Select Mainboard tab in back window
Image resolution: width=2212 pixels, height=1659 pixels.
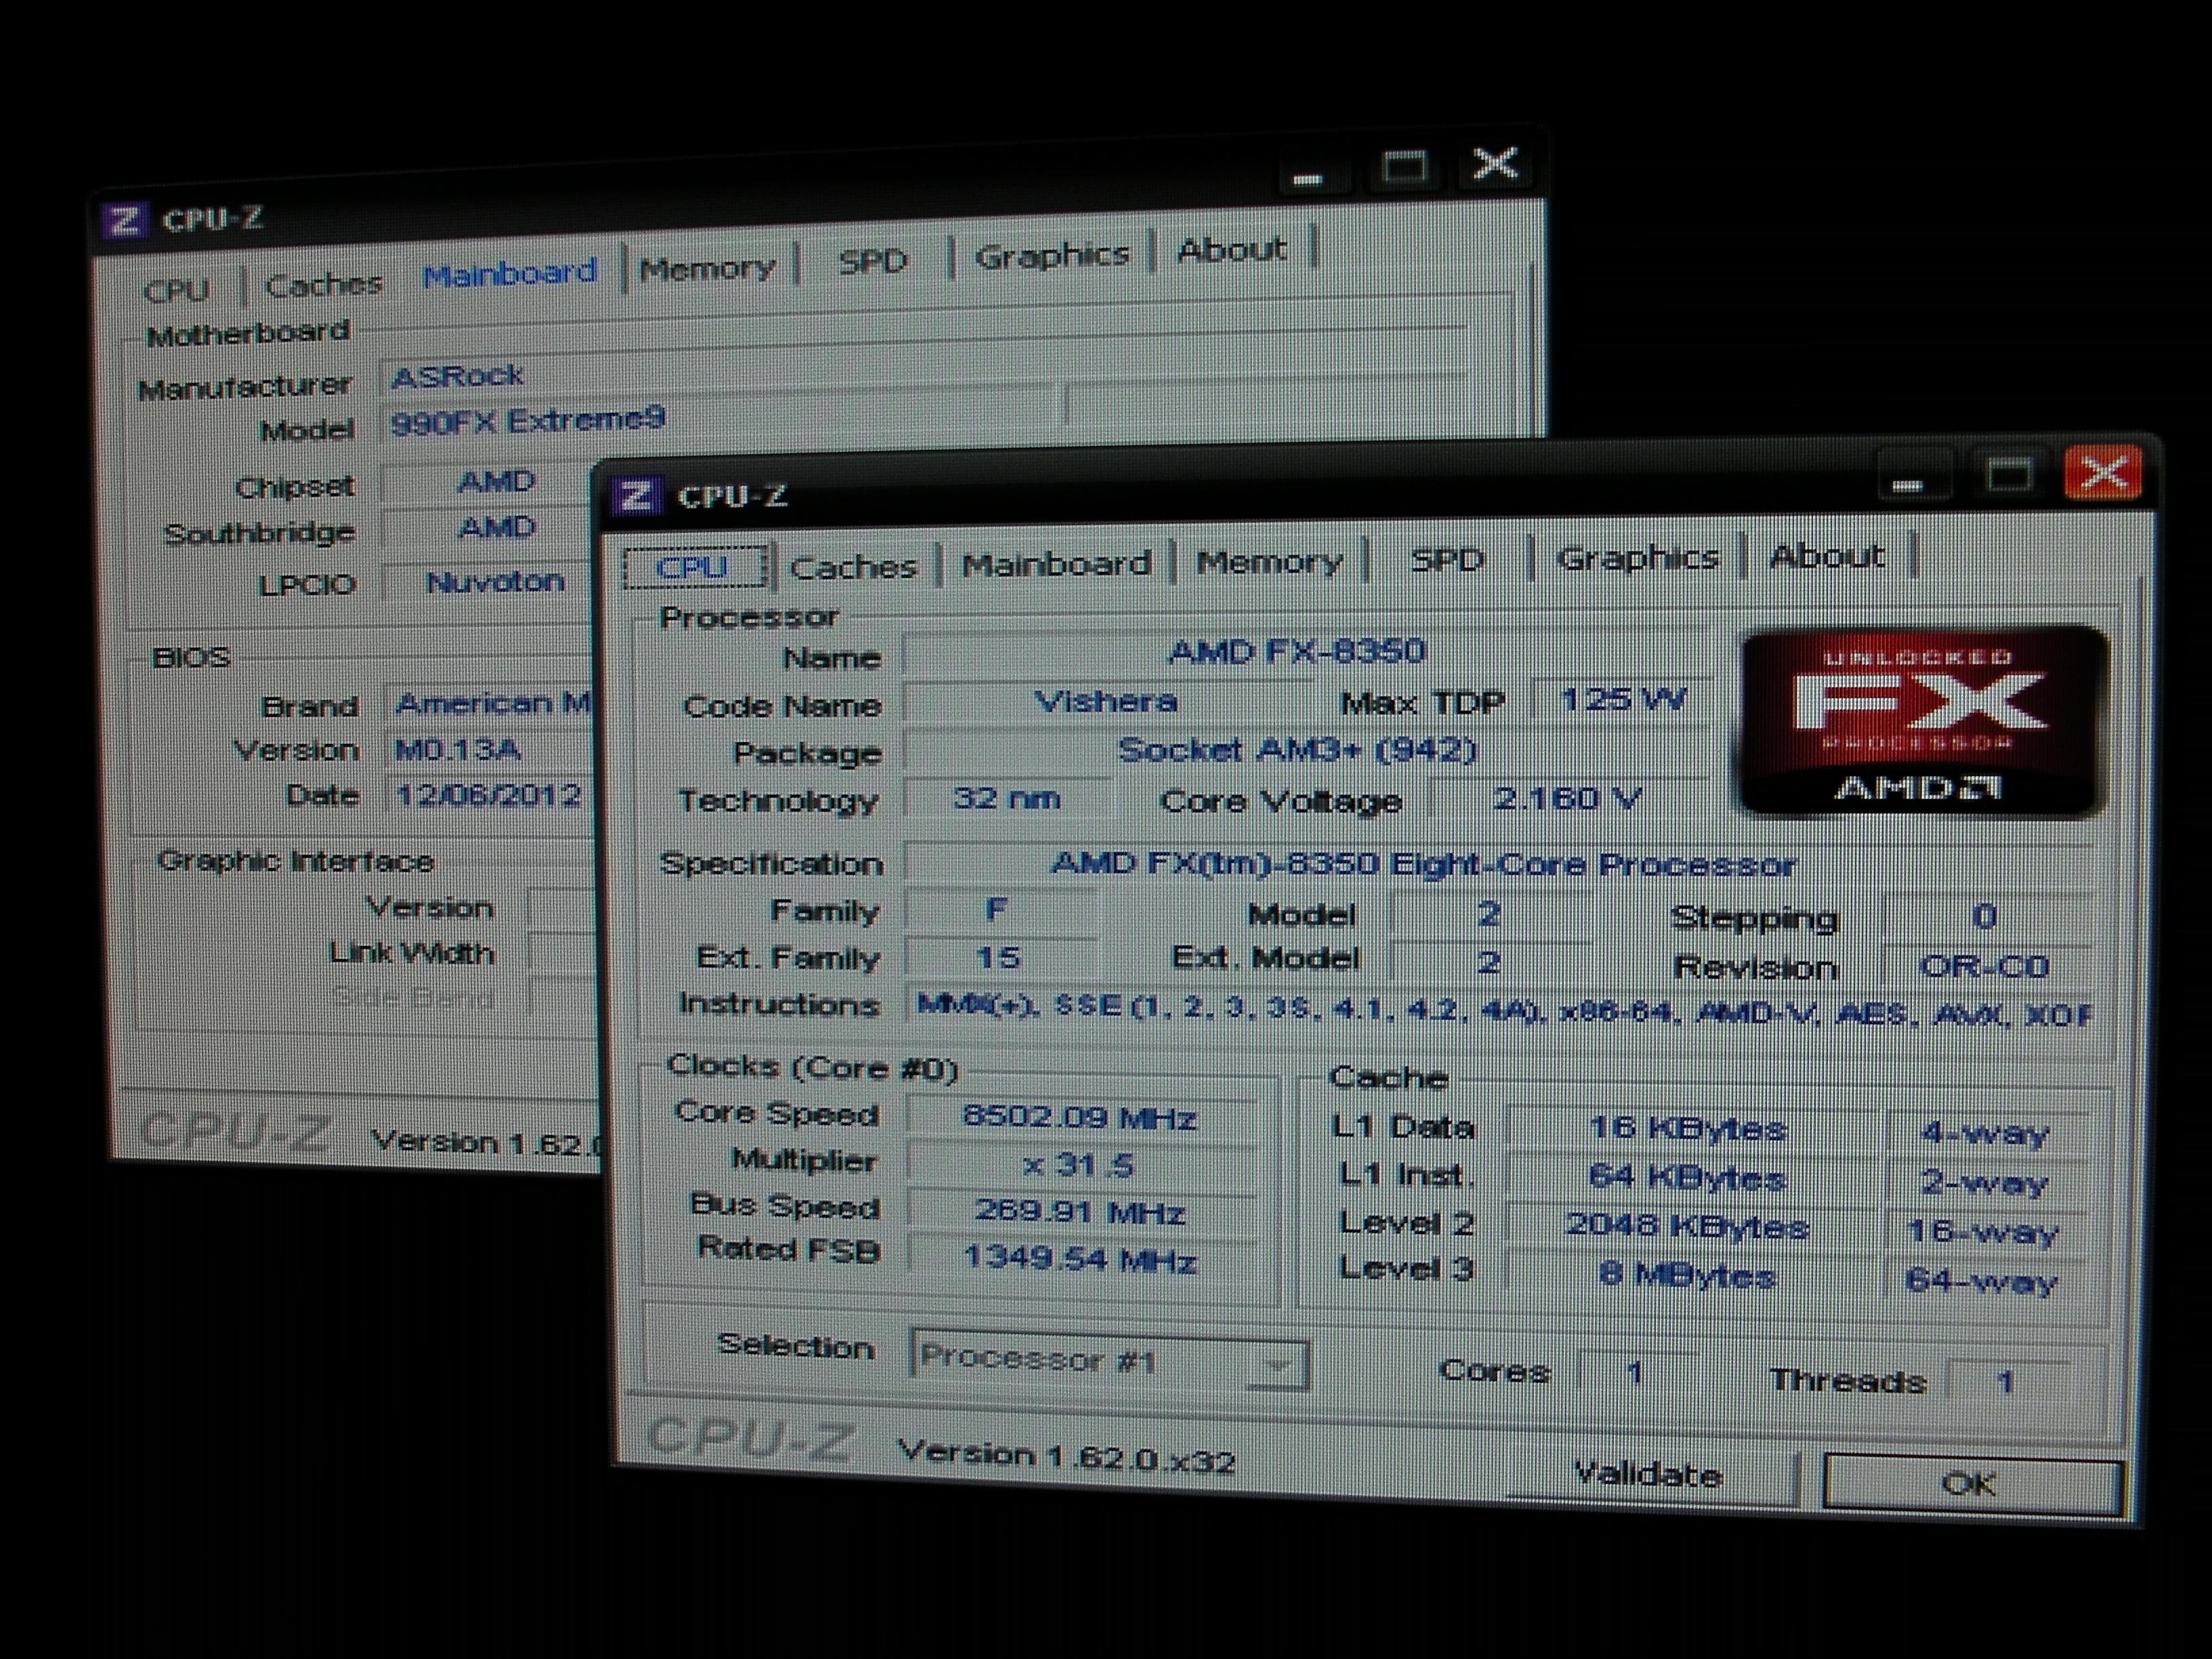pyautogui.click(x=509, y=273)
